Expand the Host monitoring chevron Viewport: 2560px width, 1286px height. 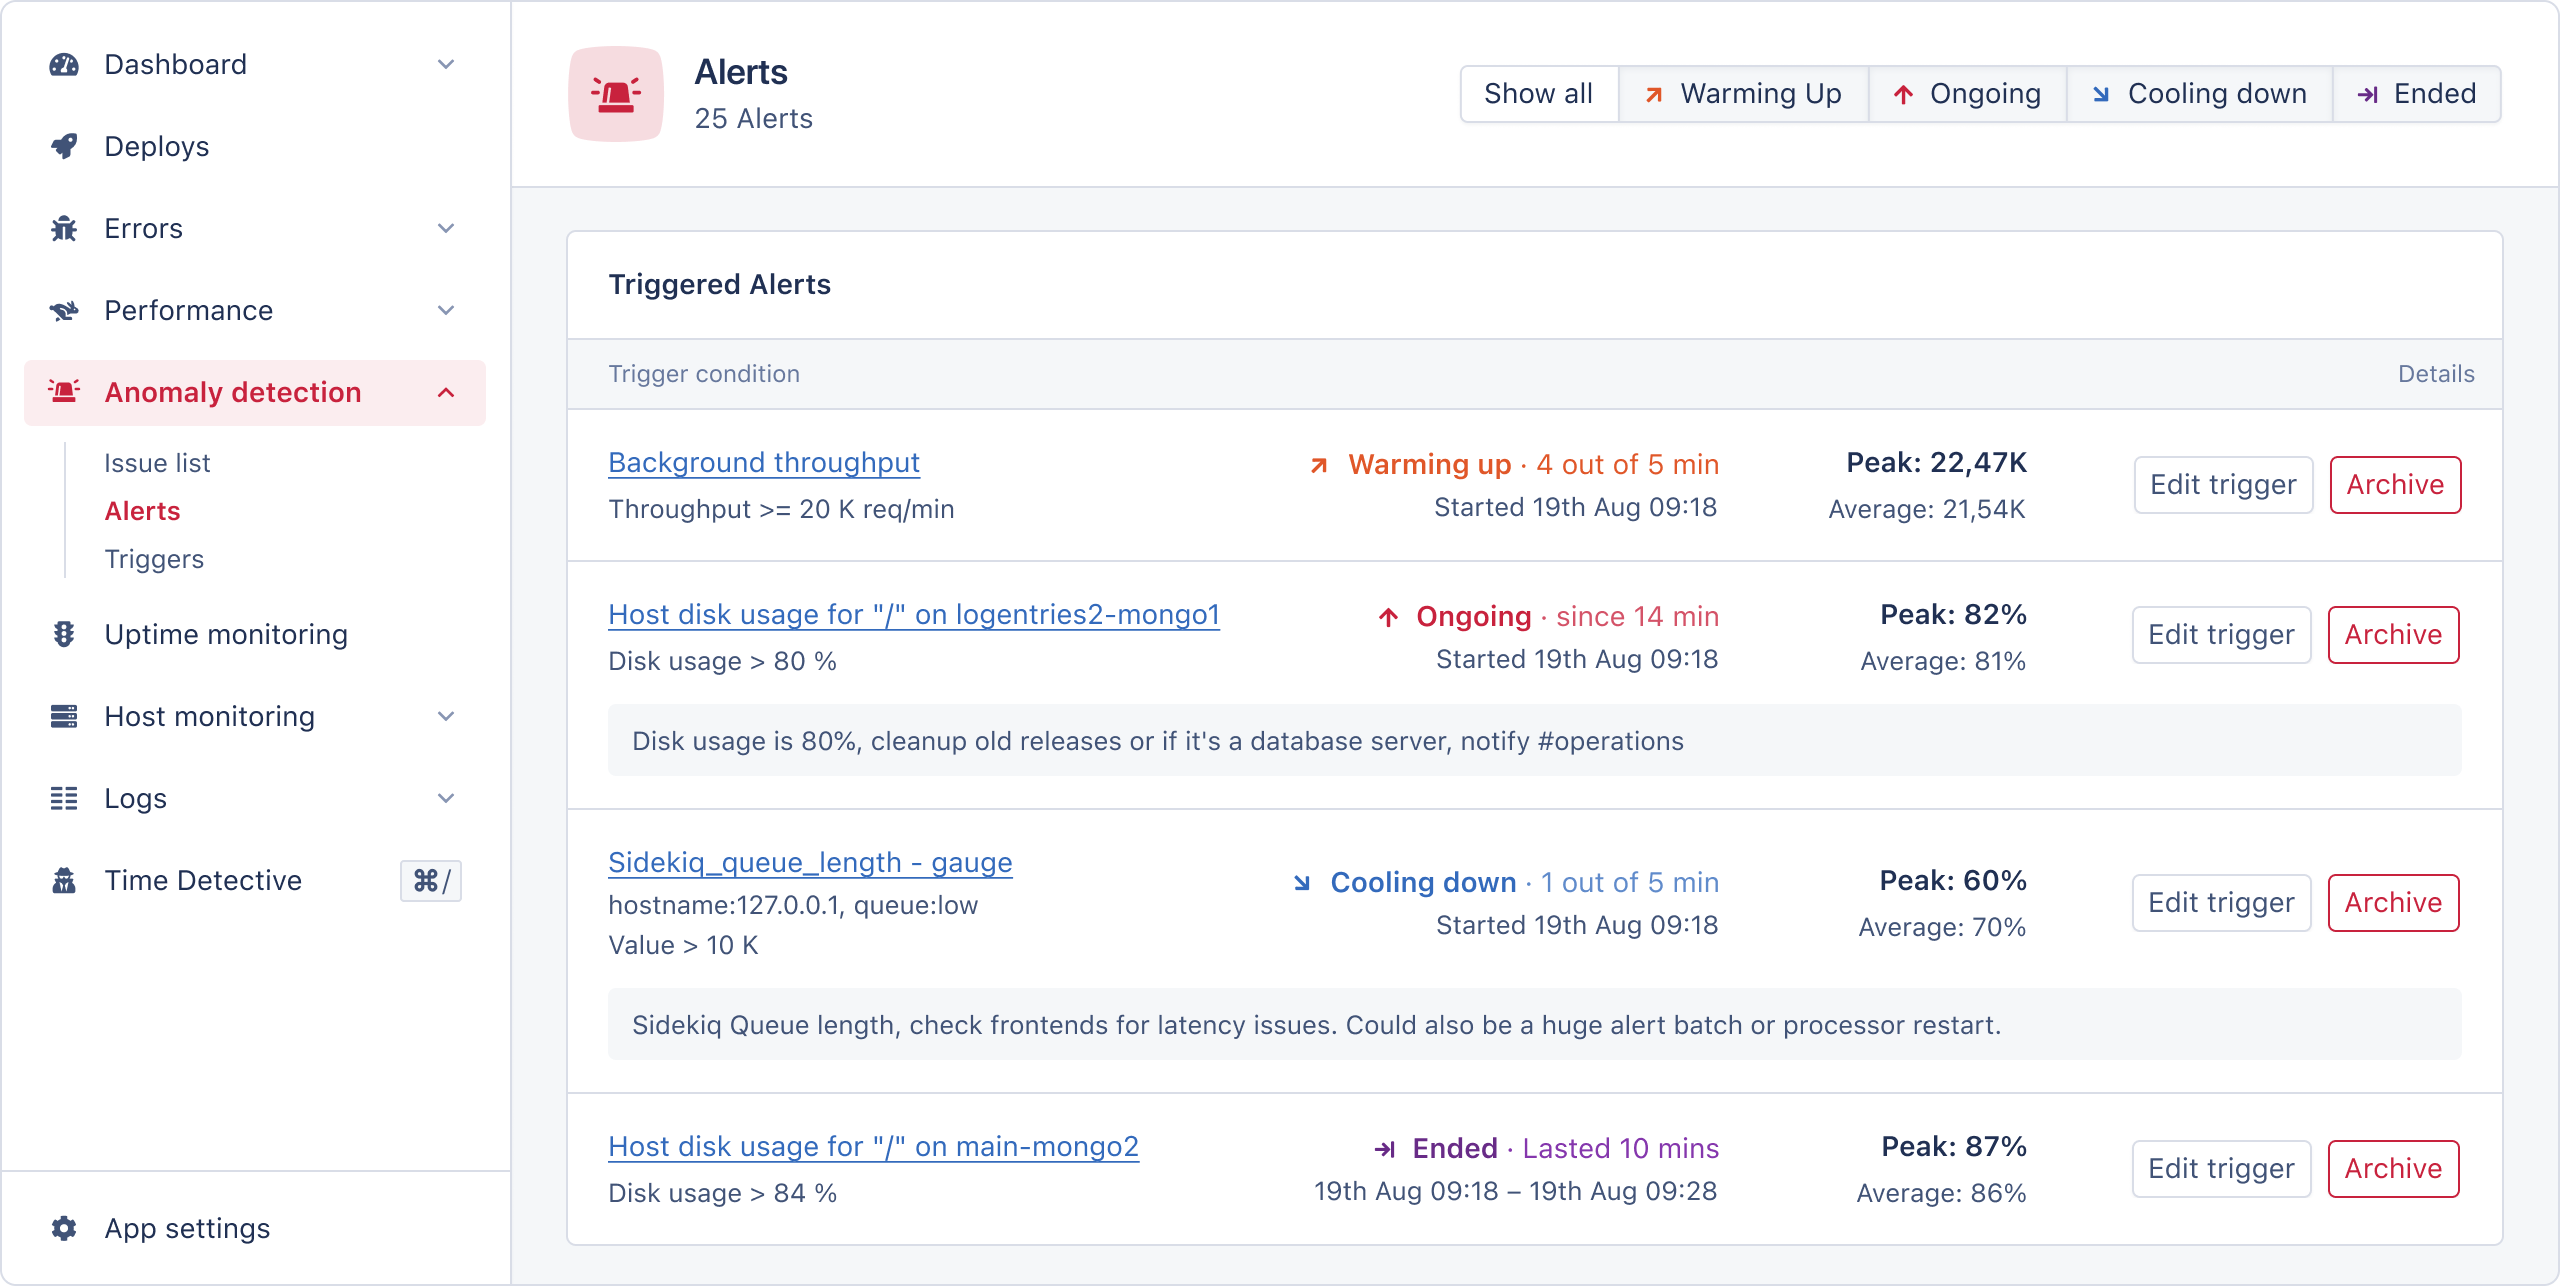tap(446, 717)
